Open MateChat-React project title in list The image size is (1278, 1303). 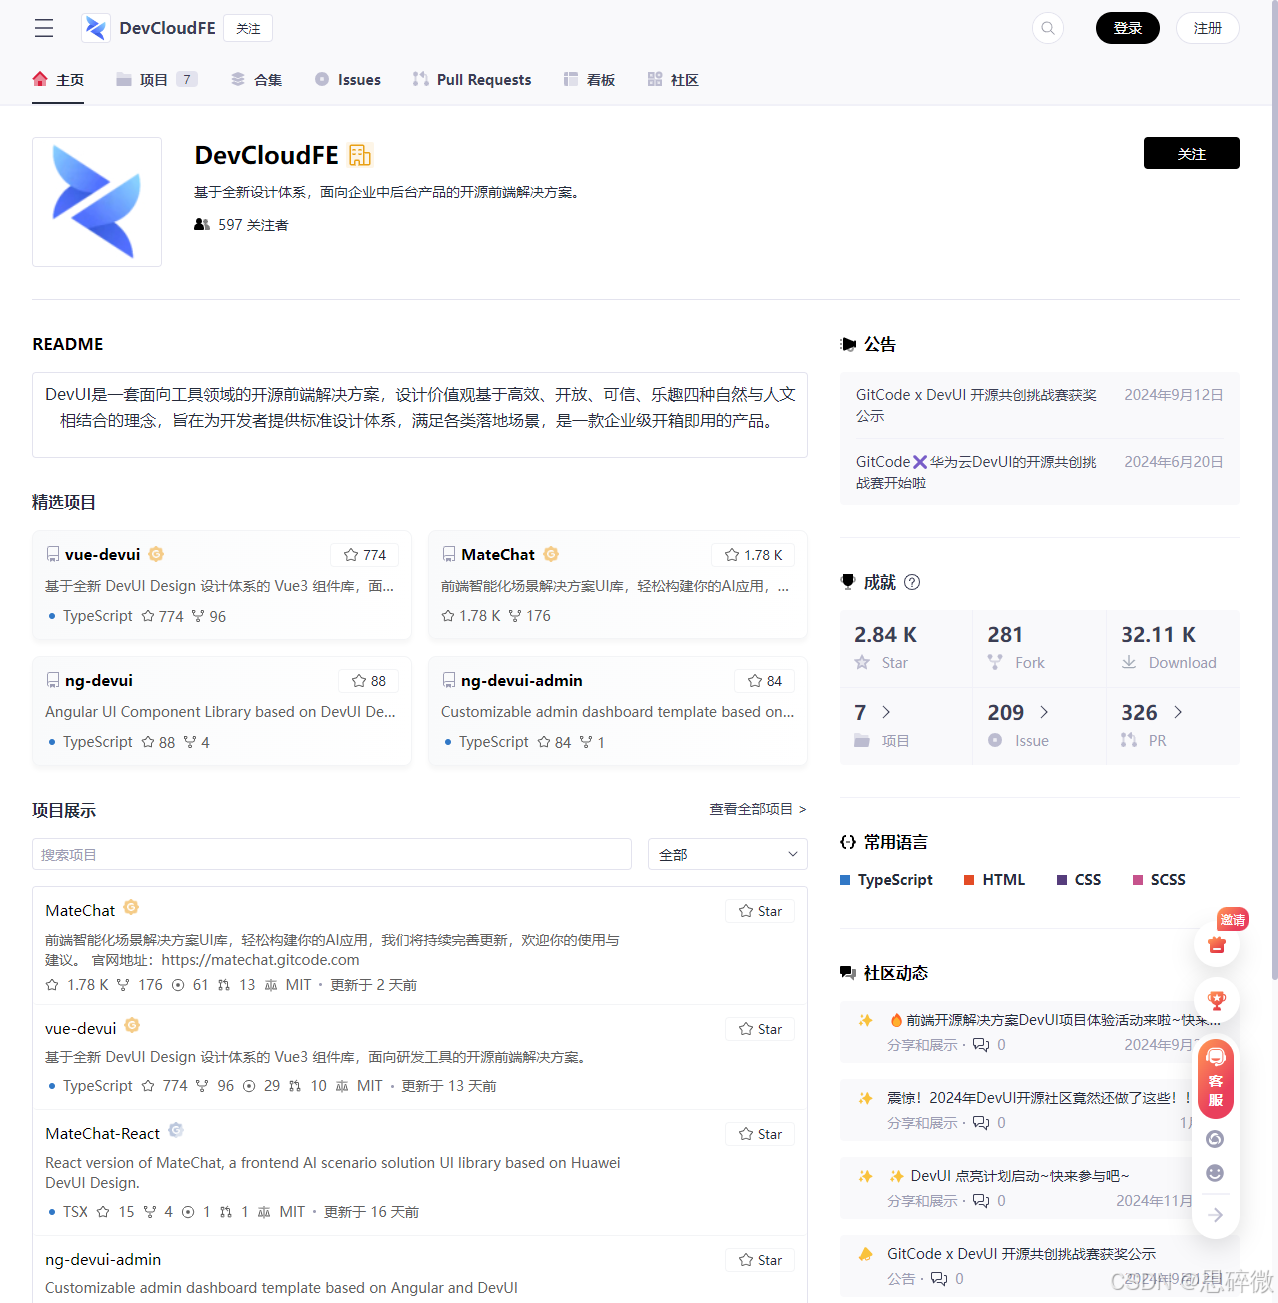[102, 1133]
